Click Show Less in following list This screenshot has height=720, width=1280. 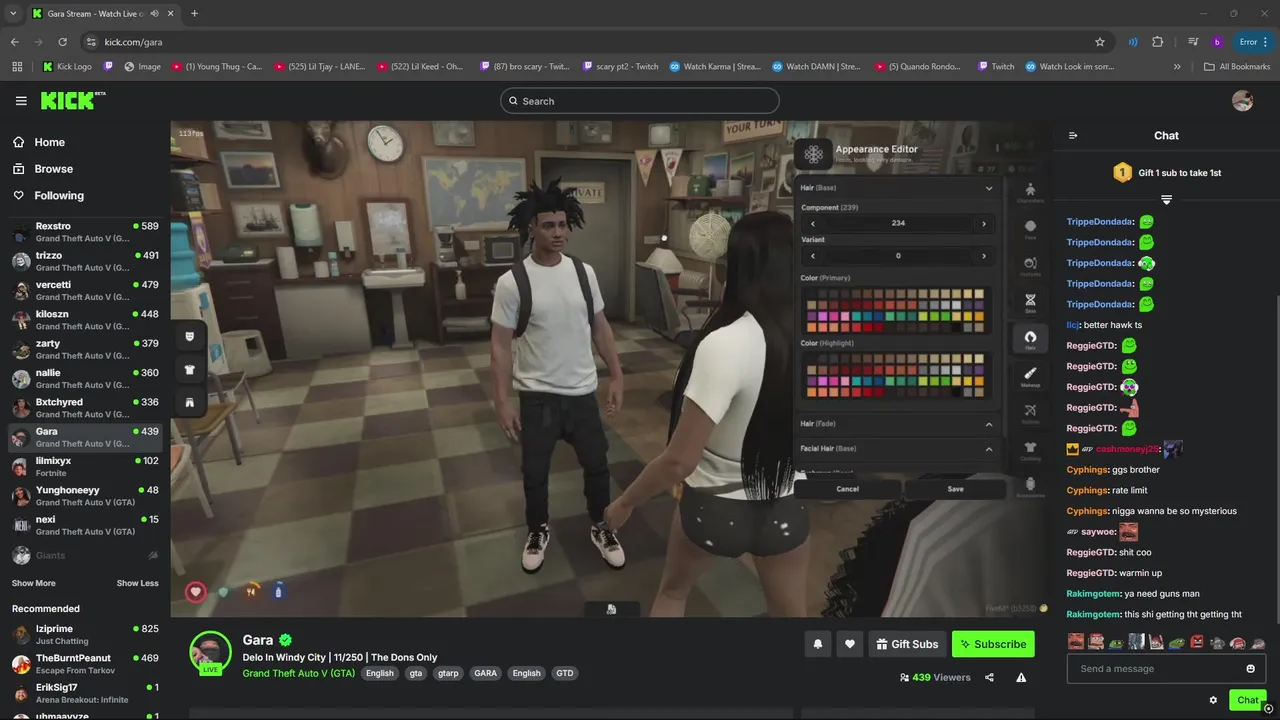pyautogui.click(x=137, y=583)
